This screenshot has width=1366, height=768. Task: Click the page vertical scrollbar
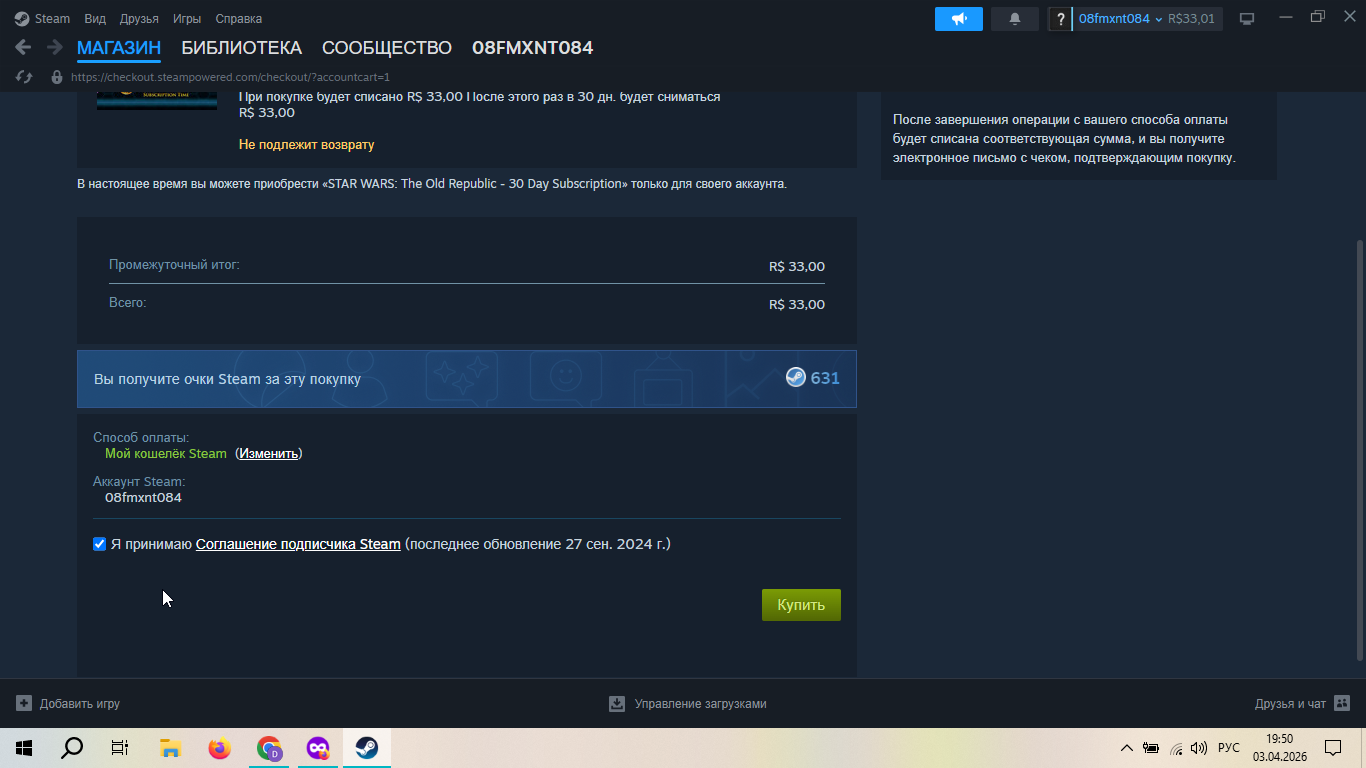1358,450
